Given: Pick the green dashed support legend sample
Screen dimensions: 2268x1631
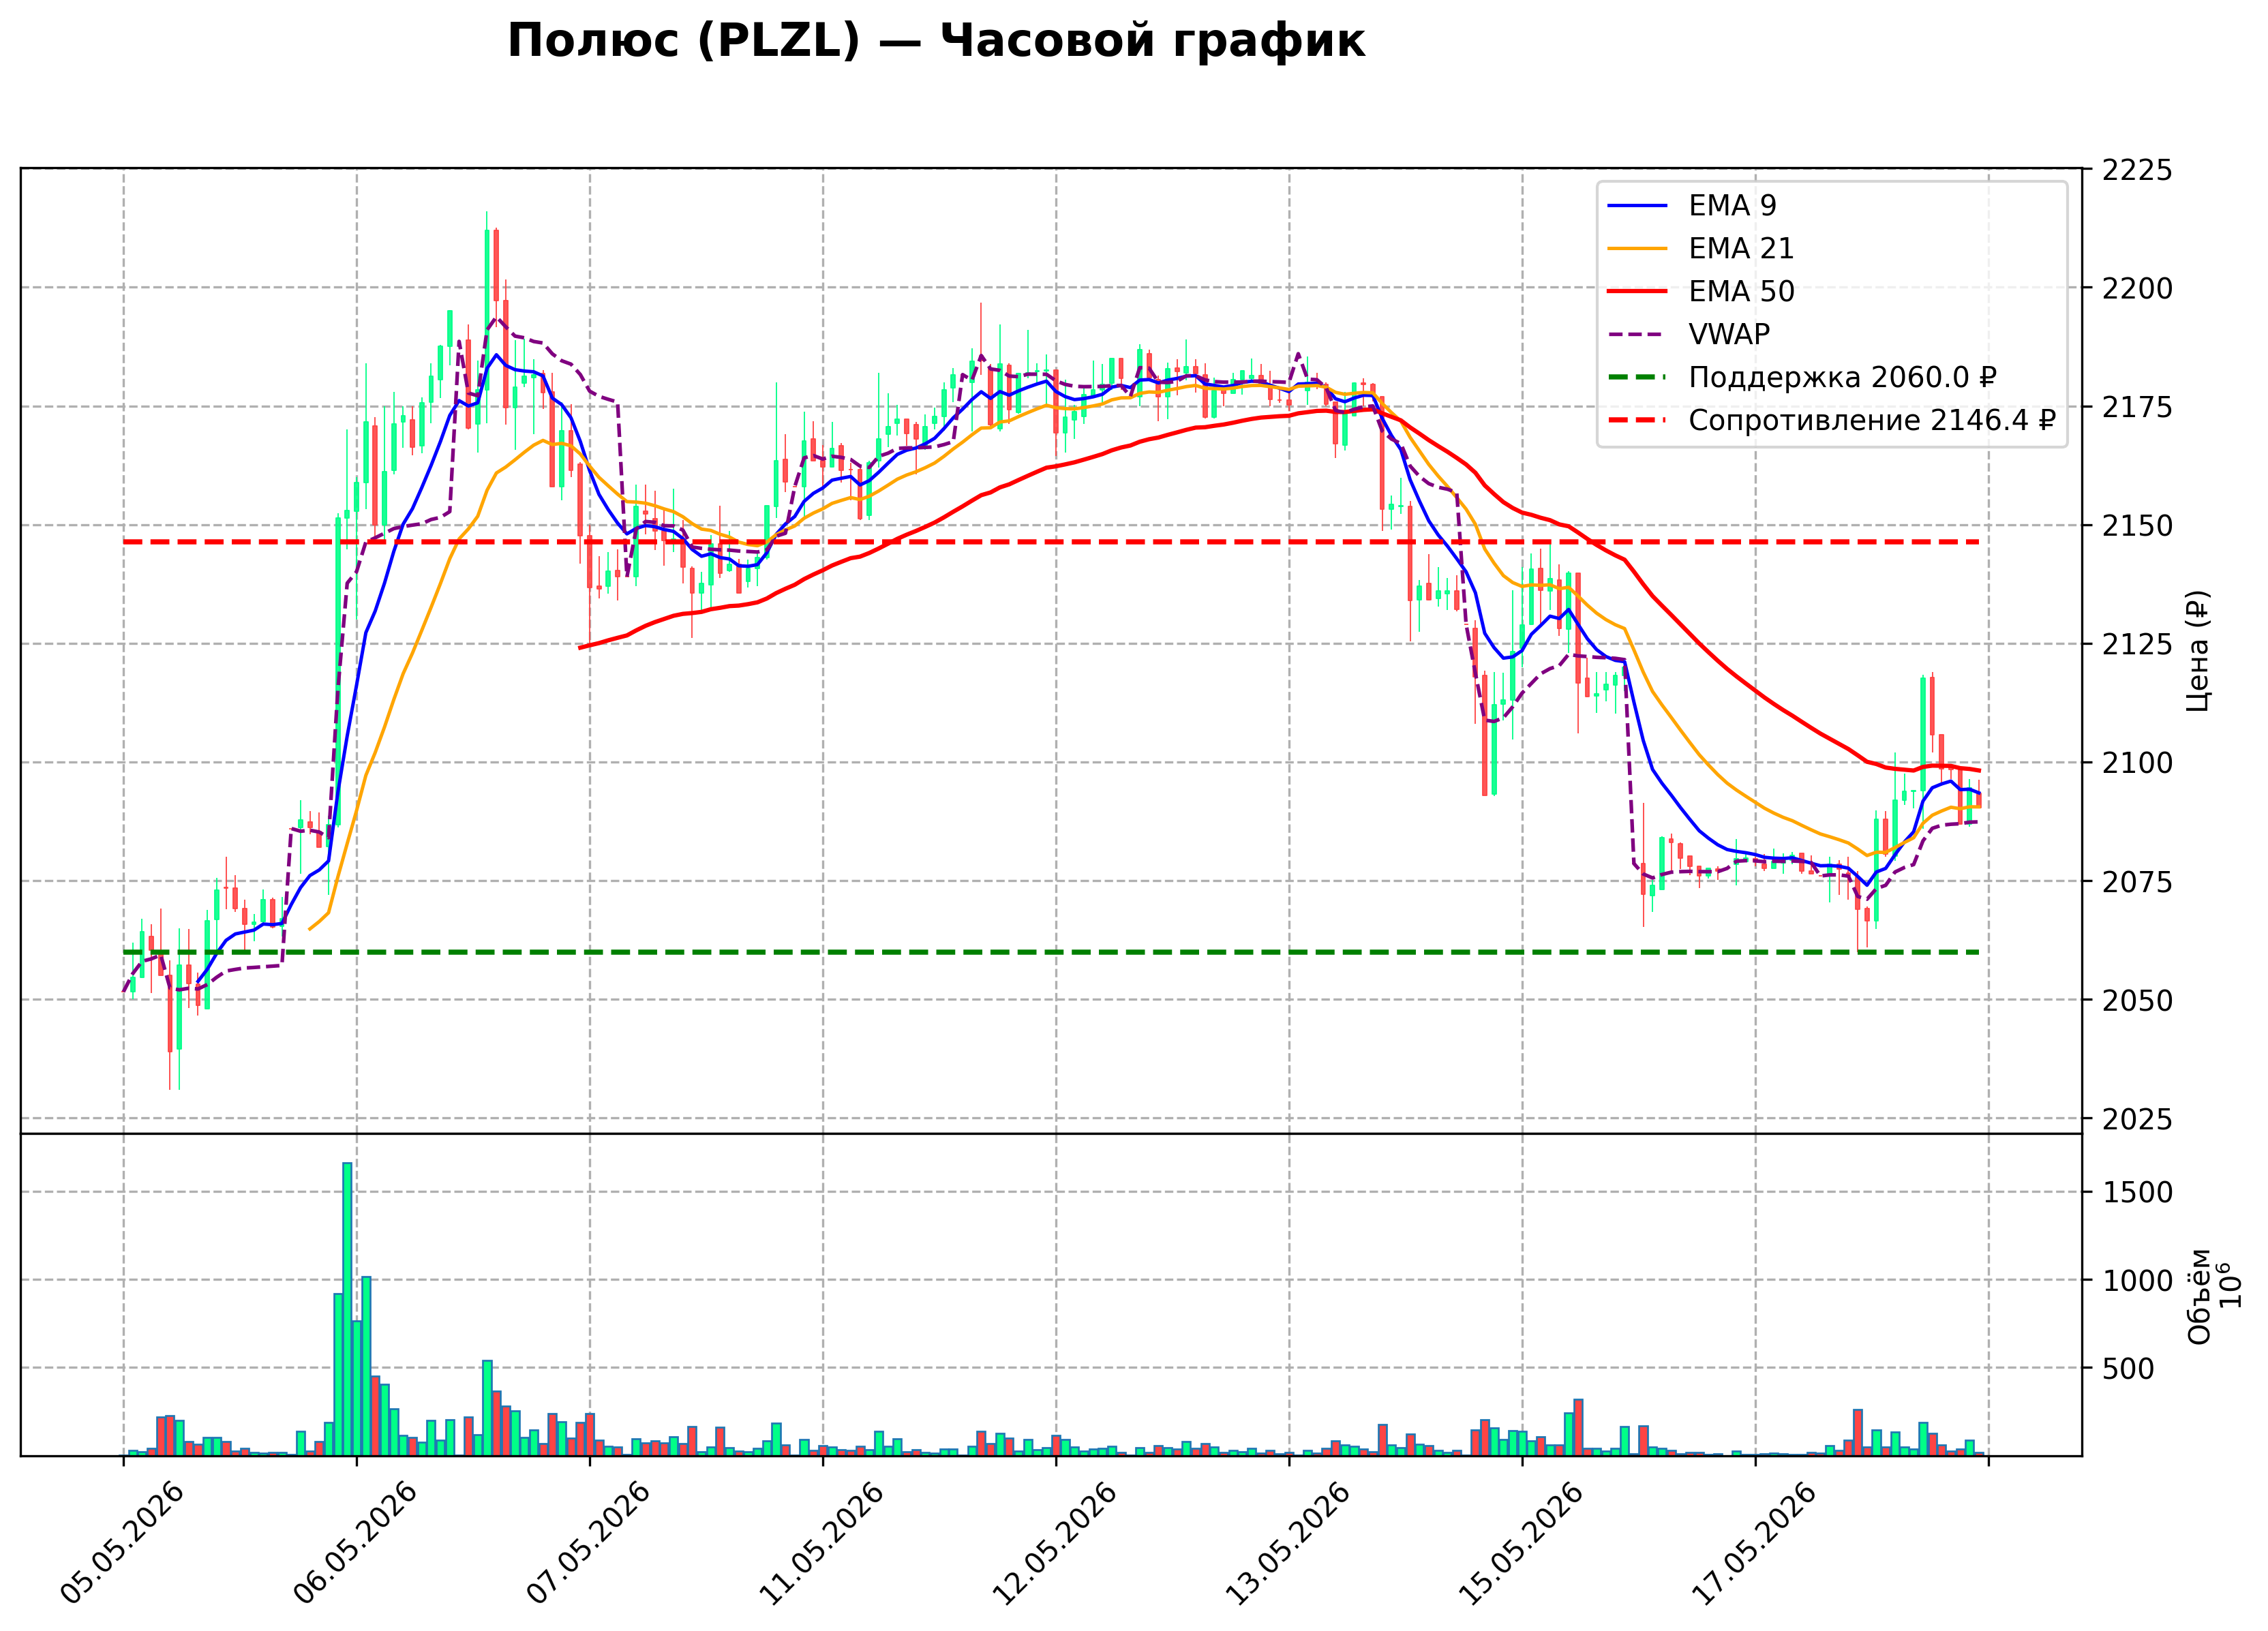Looking at the screenshot, I should click(x=1637, y=378).
